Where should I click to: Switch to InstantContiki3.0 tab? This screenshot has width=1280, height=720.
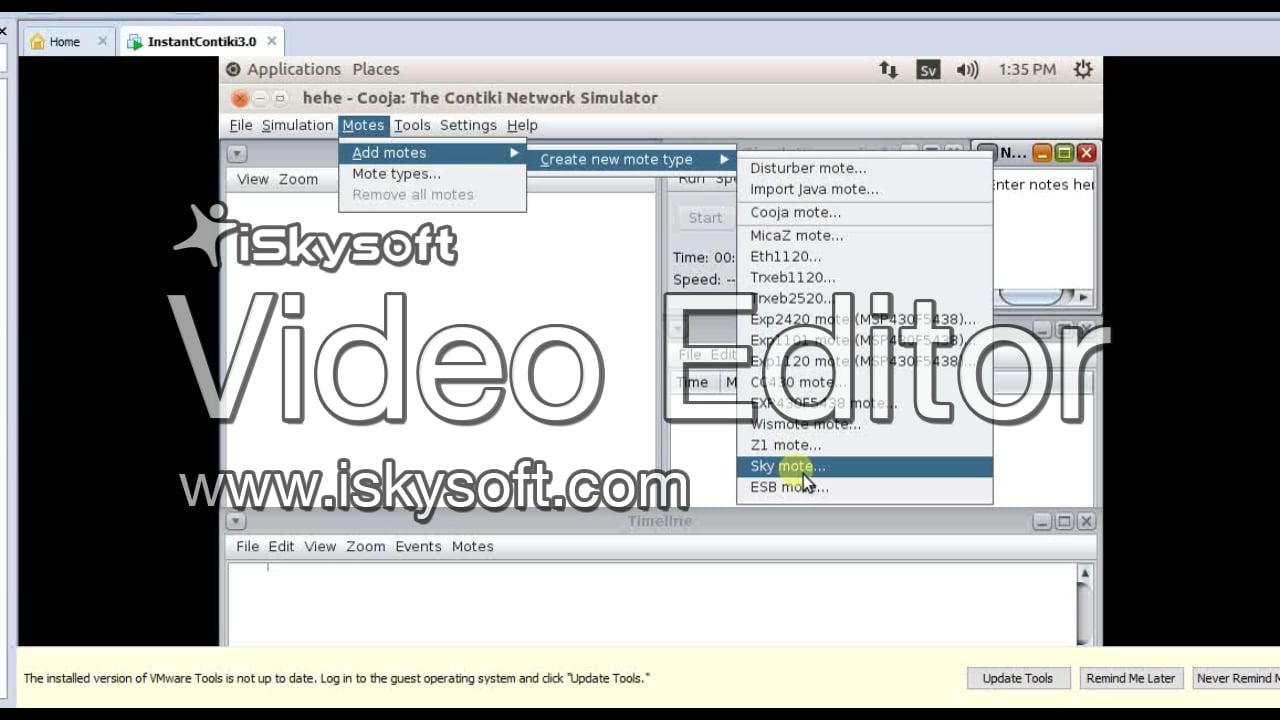coord(201,41)
